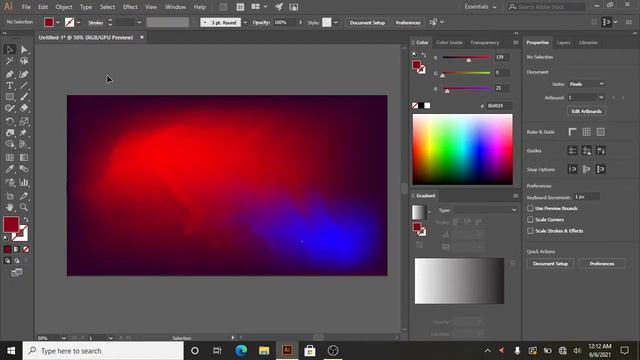Select the Direct Selection tool
Image resolution: width=640 pixels, height=360 pixels.
click(24, 50)
